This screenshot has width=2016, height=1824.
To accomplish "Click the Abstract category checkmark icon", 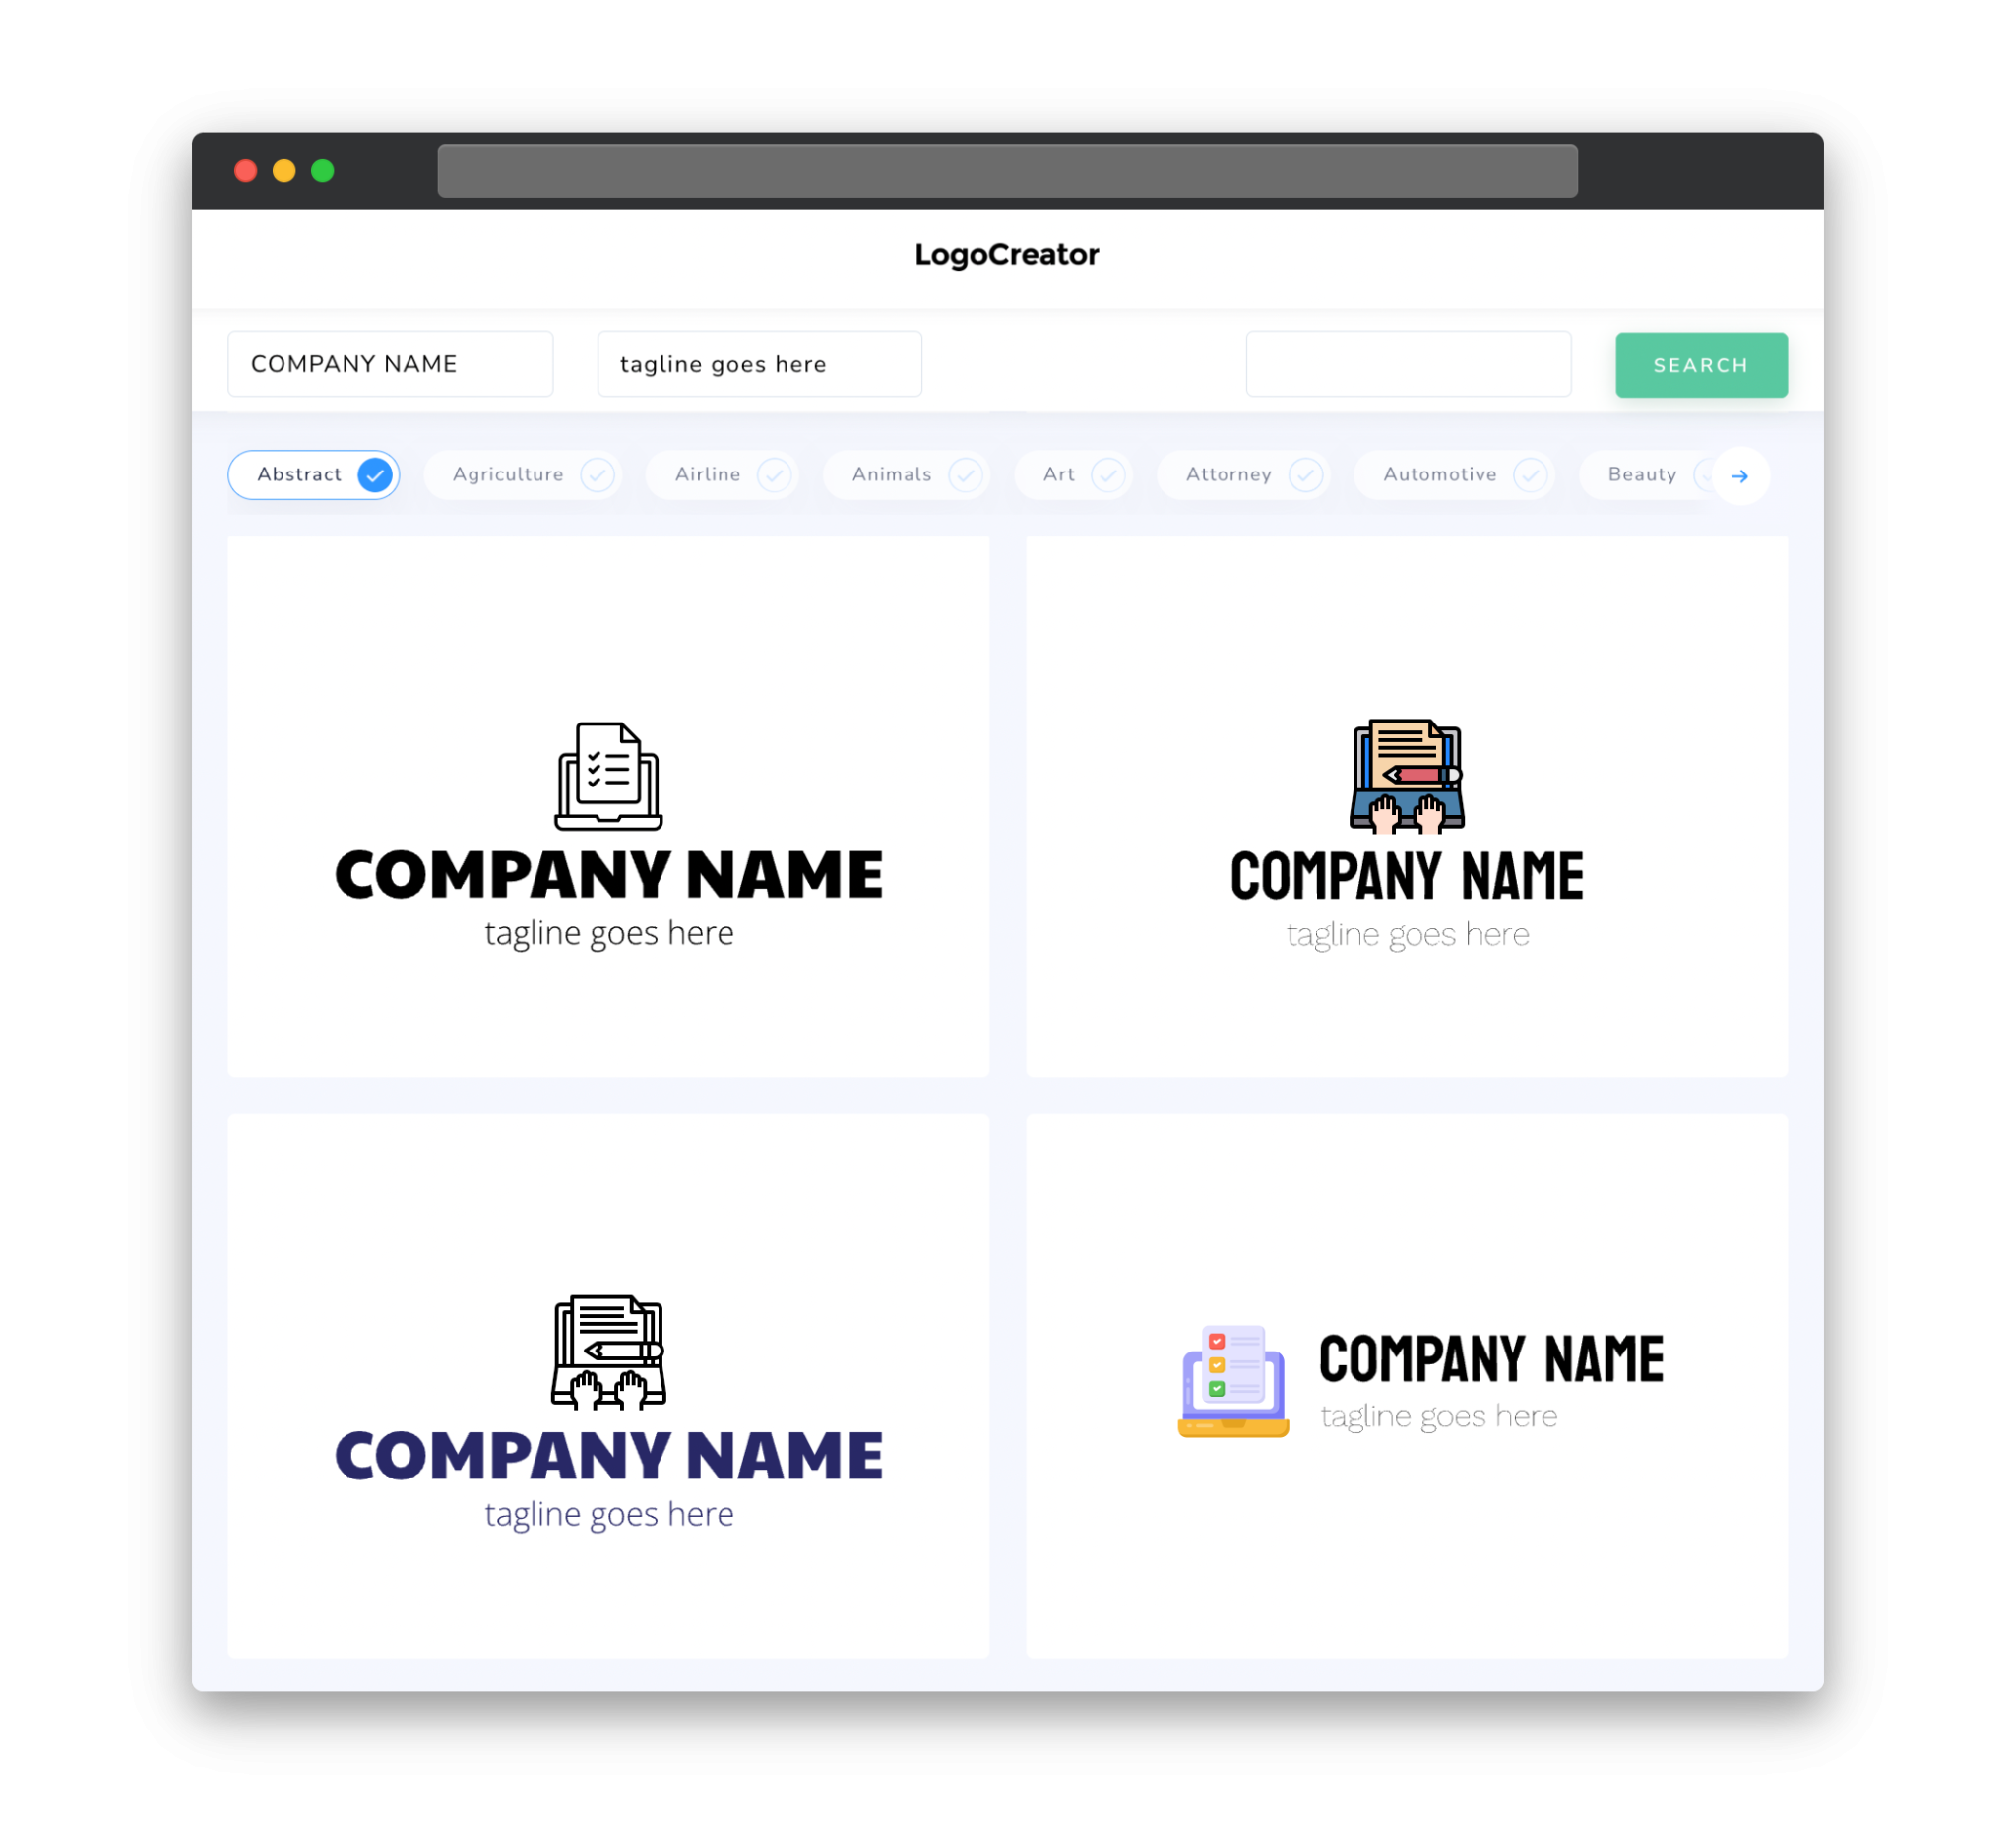I will pos(374,474).
